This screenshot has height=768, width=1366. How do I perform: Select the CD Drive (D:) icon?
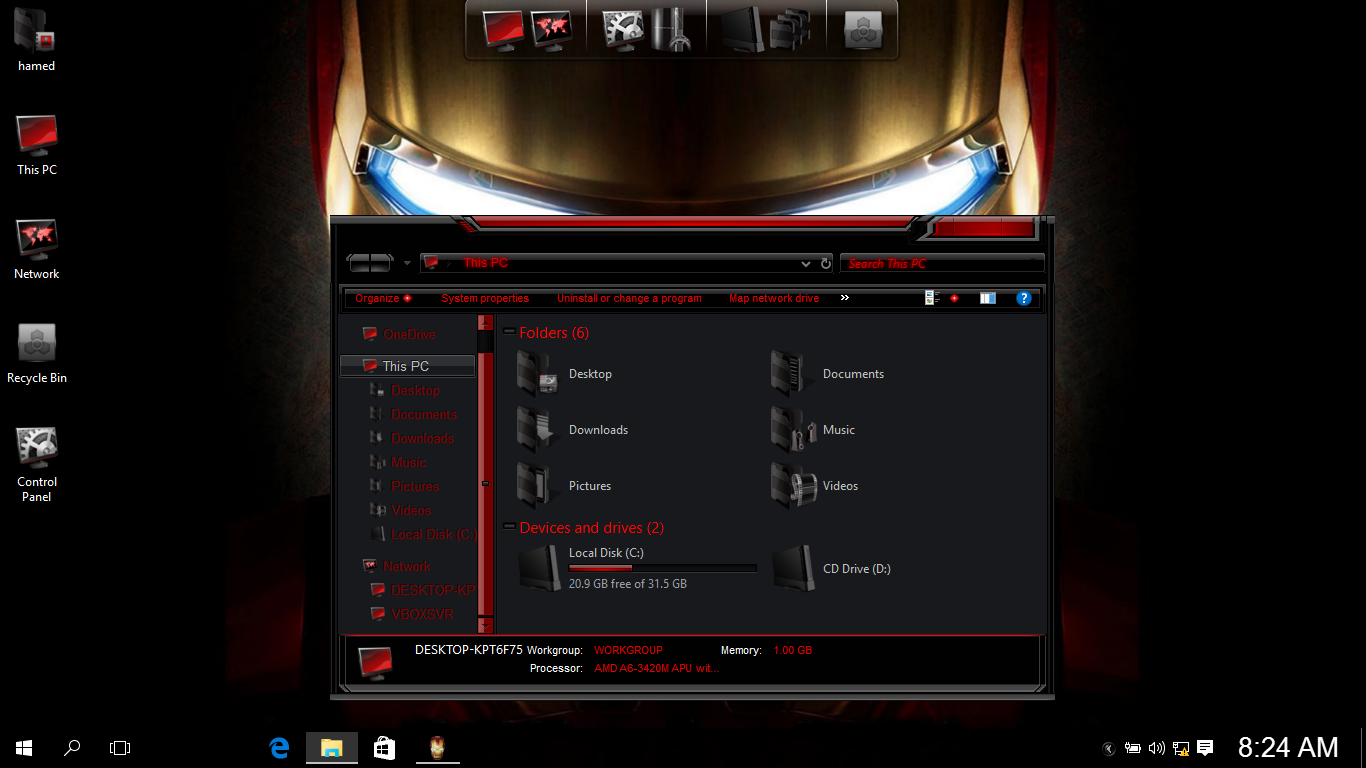coord(793,569)
